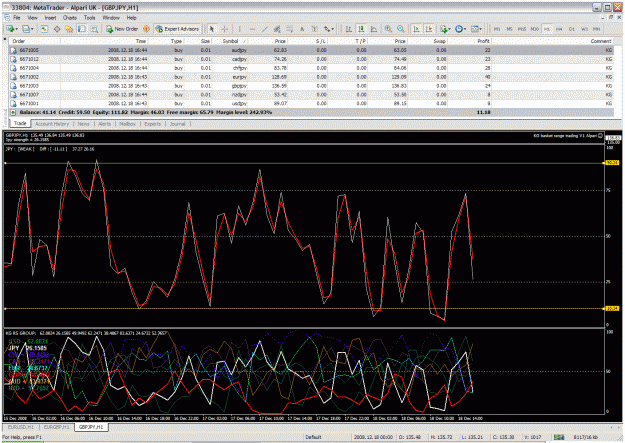Open the EURUSD,H1 chart tab
This screenshot has width=625, height=443.
coord(21,427)
